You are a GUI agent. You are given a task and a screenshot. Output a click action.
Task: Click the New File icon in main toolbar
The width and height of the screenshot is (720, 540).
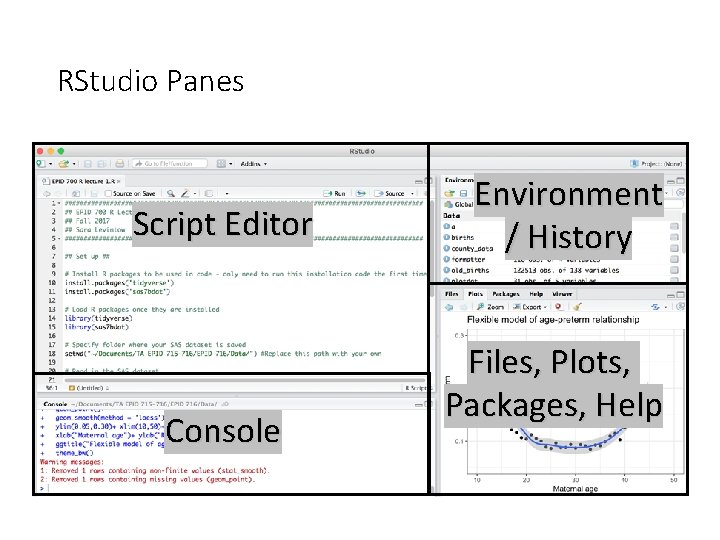pos(41,164)
